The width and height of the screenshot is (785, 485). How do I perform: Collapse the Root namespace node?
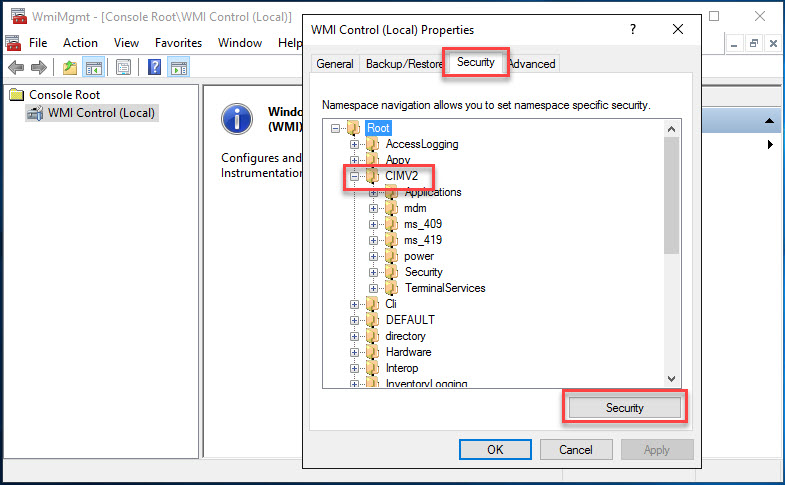[x=335, y=128]
